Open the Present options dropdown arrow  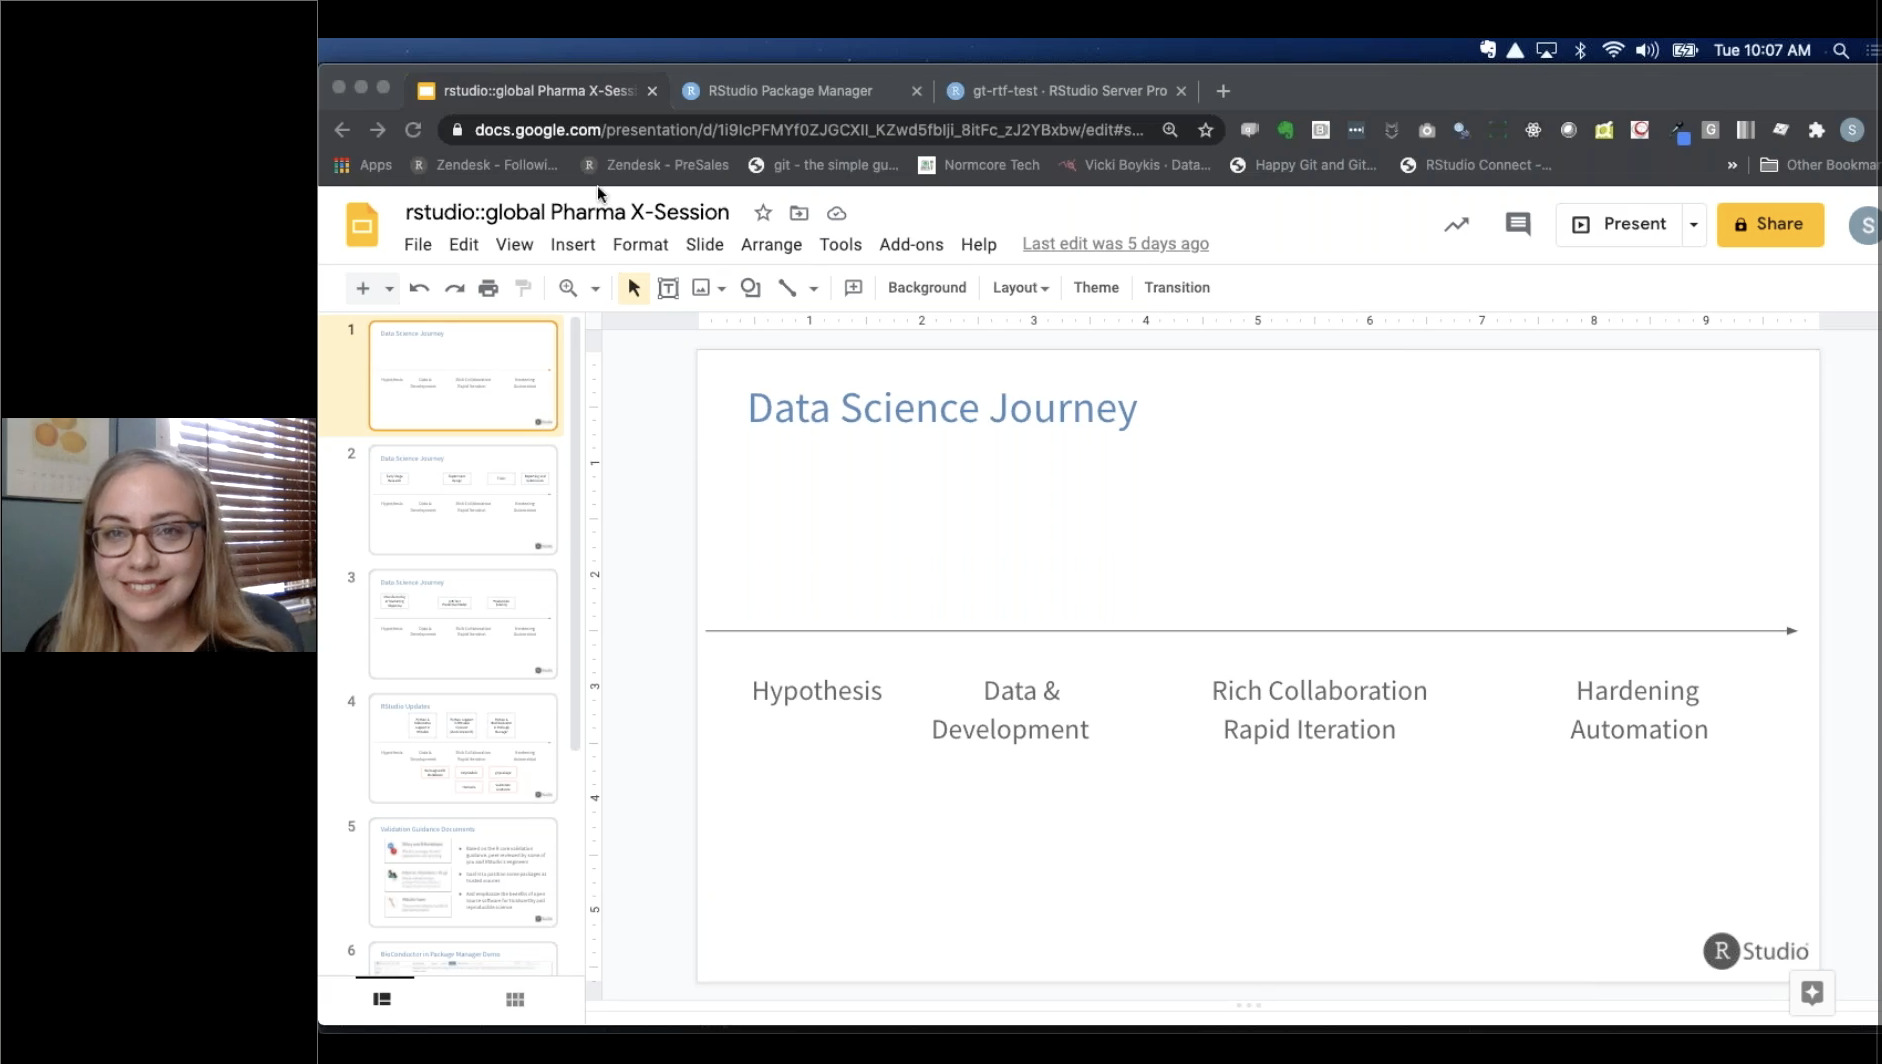pos(1694,225)
